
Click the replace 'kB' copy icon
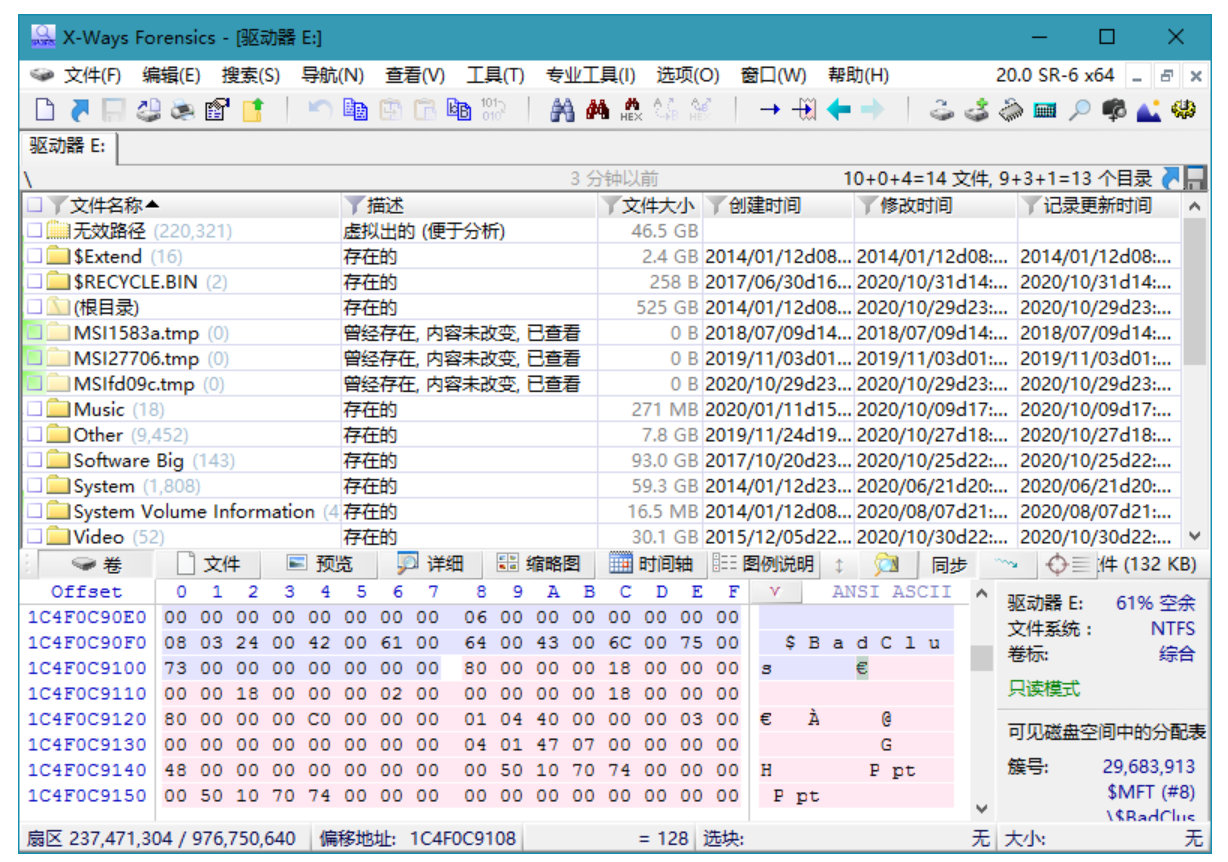point(459,111)
